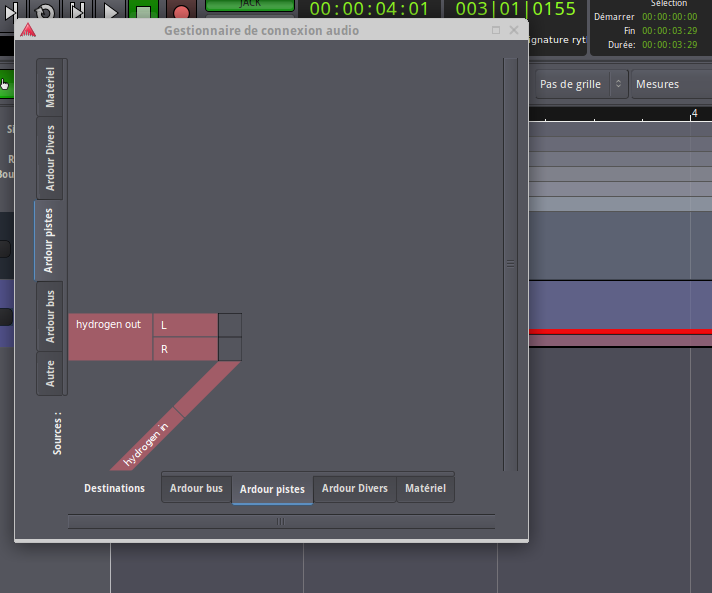The width and height of the screenshot is (712, 593).
Task: Click the Destinations label
Action: click(x=114, y=489)
